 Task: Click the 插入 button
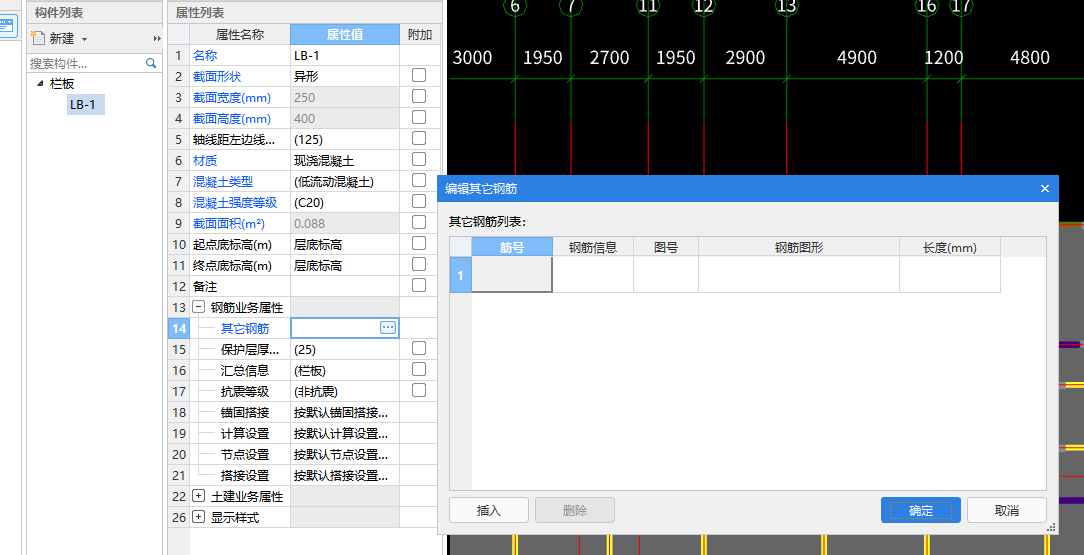point(489,510)
